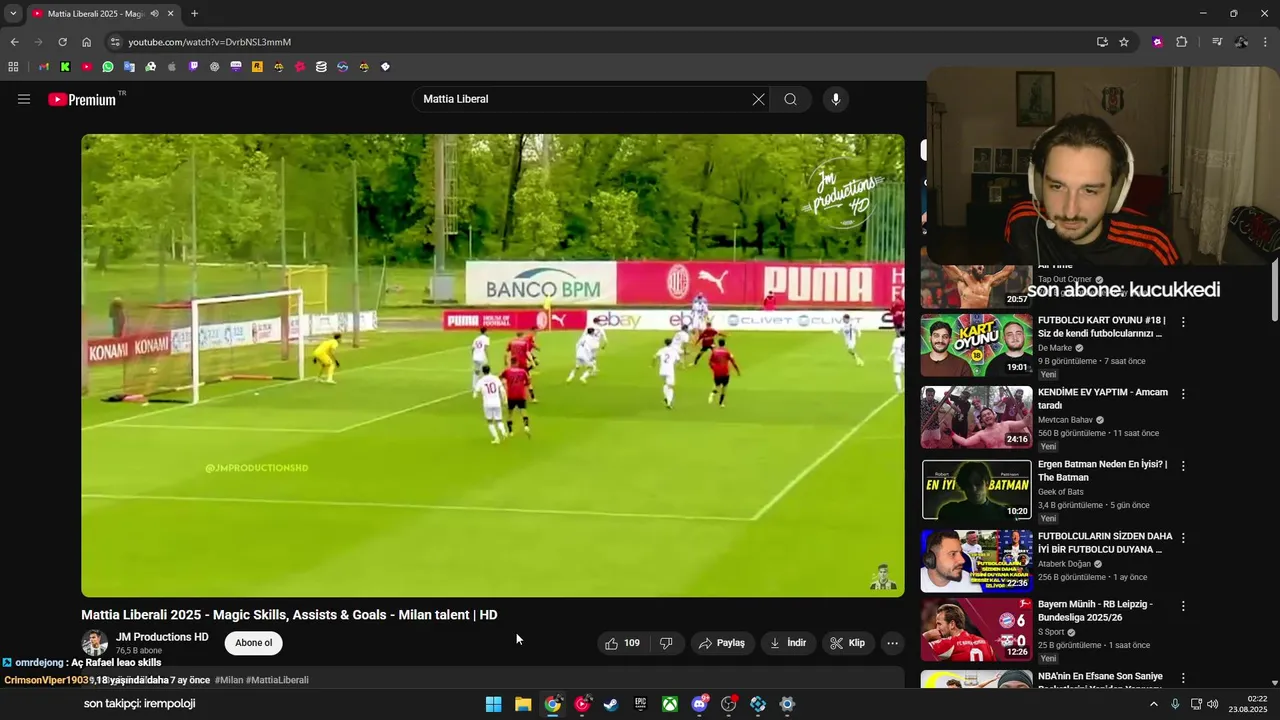Screen dimensions: 1280x720
Task: Click the #Milan hashtag
Action: (x=229, y=680)
